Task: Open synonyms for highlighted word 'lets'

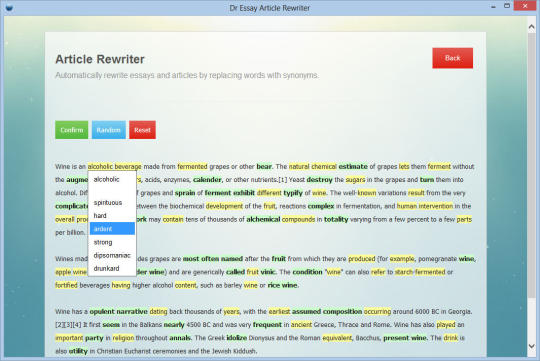Action: coord(404,166)
